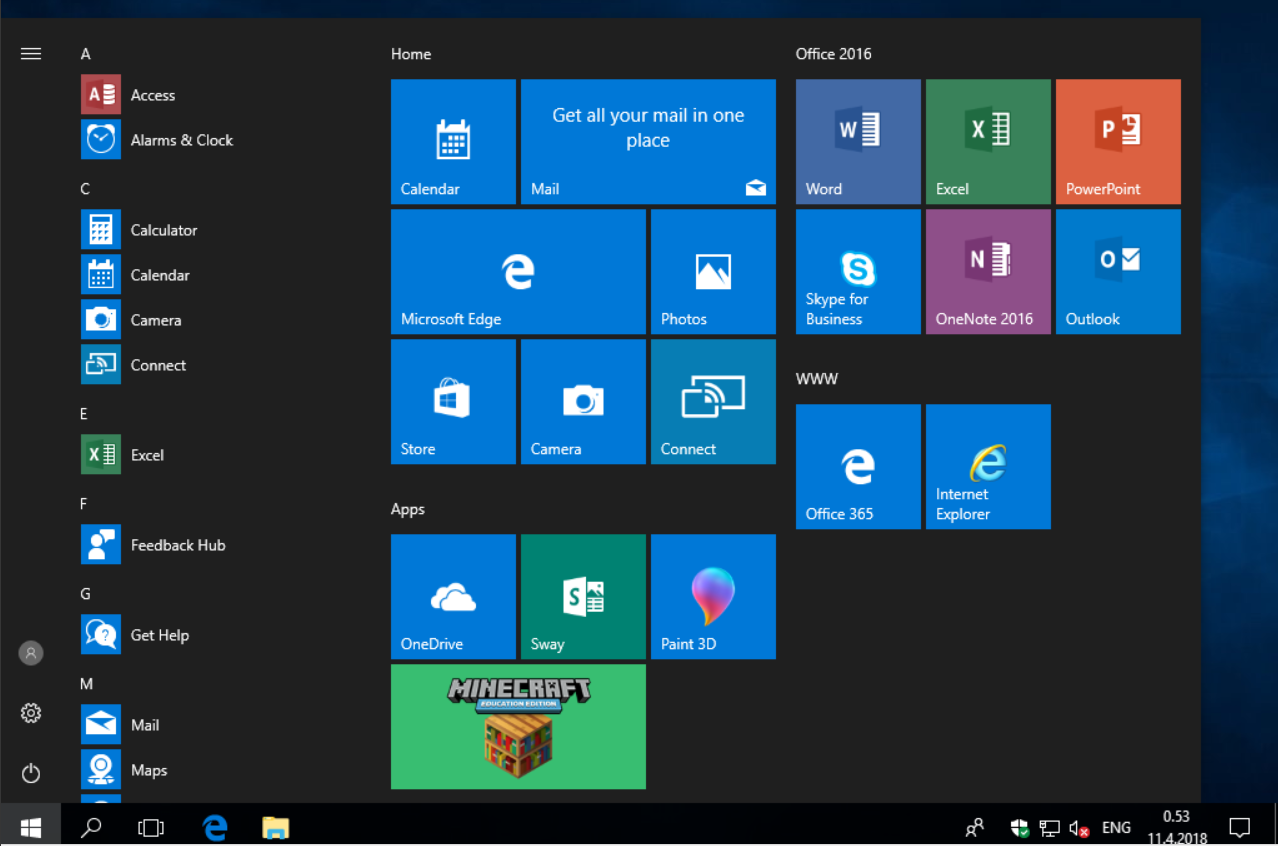Viewport: 1278px width, 846px height.
Task: Open the Word tile in Office 2016
Action: pos(858,142)
